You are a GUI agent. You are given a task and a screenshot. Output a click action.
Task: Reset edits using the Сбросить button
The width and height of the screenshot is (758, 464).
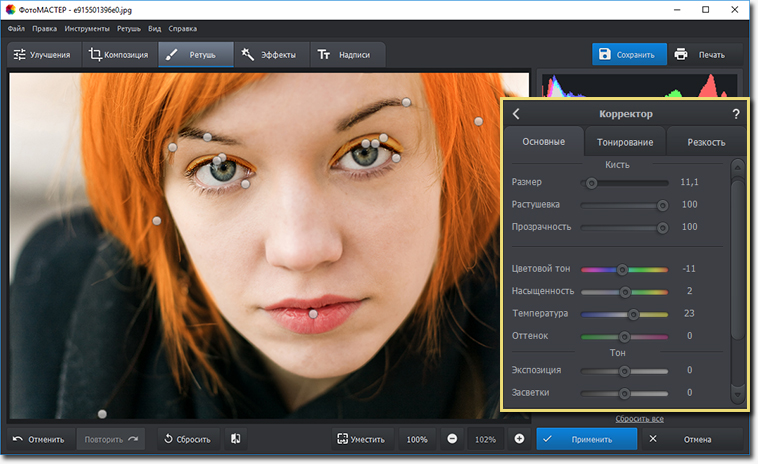tap(186, 439)
